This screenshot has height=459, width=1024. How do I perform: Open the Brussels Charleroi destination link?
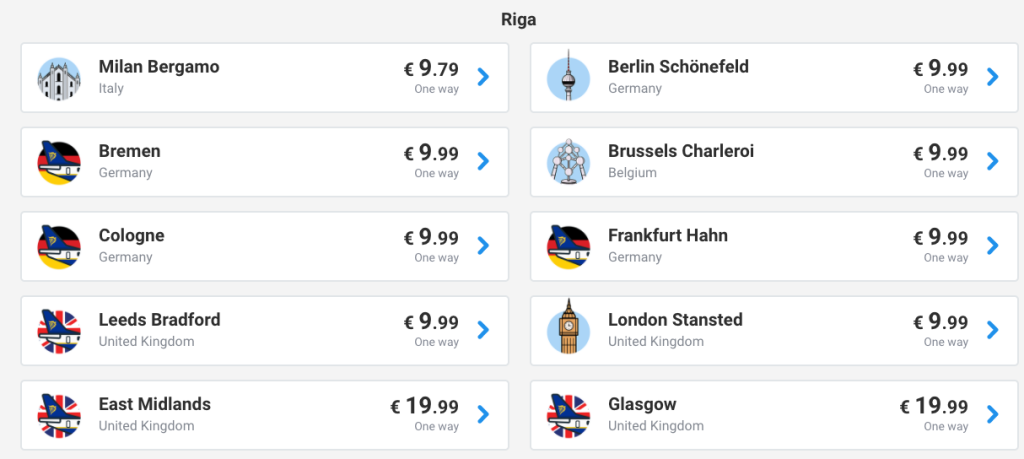tap(680, 151)
